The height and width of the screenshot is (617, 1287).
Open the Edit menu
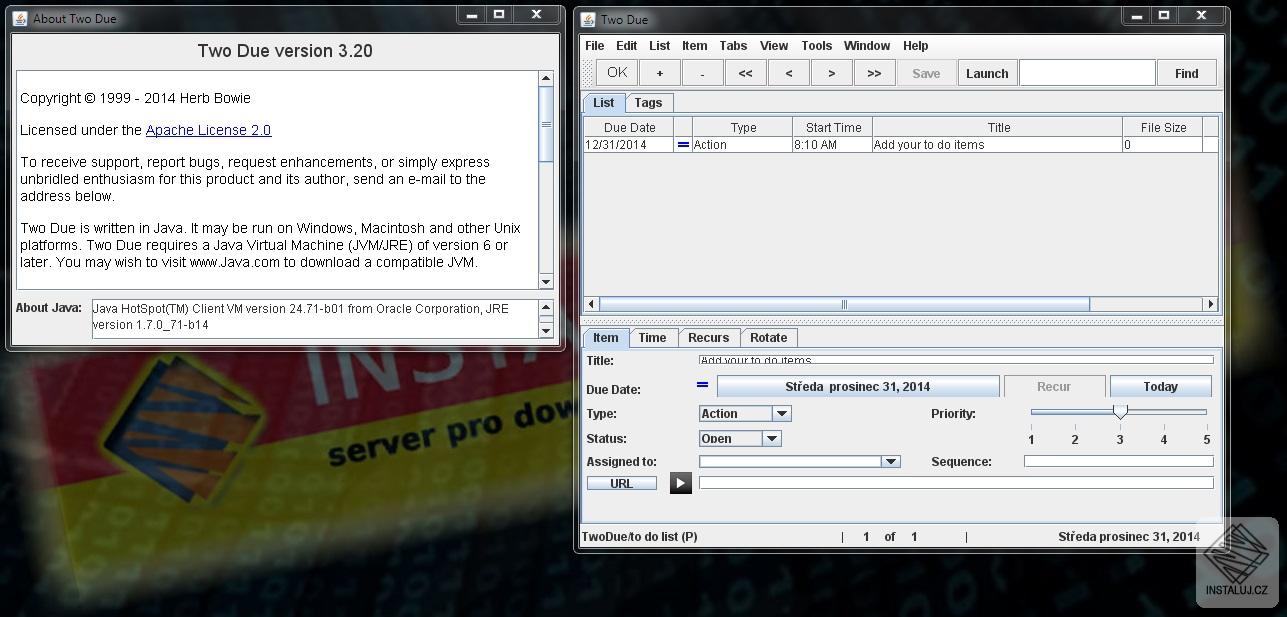click(626, 46)
